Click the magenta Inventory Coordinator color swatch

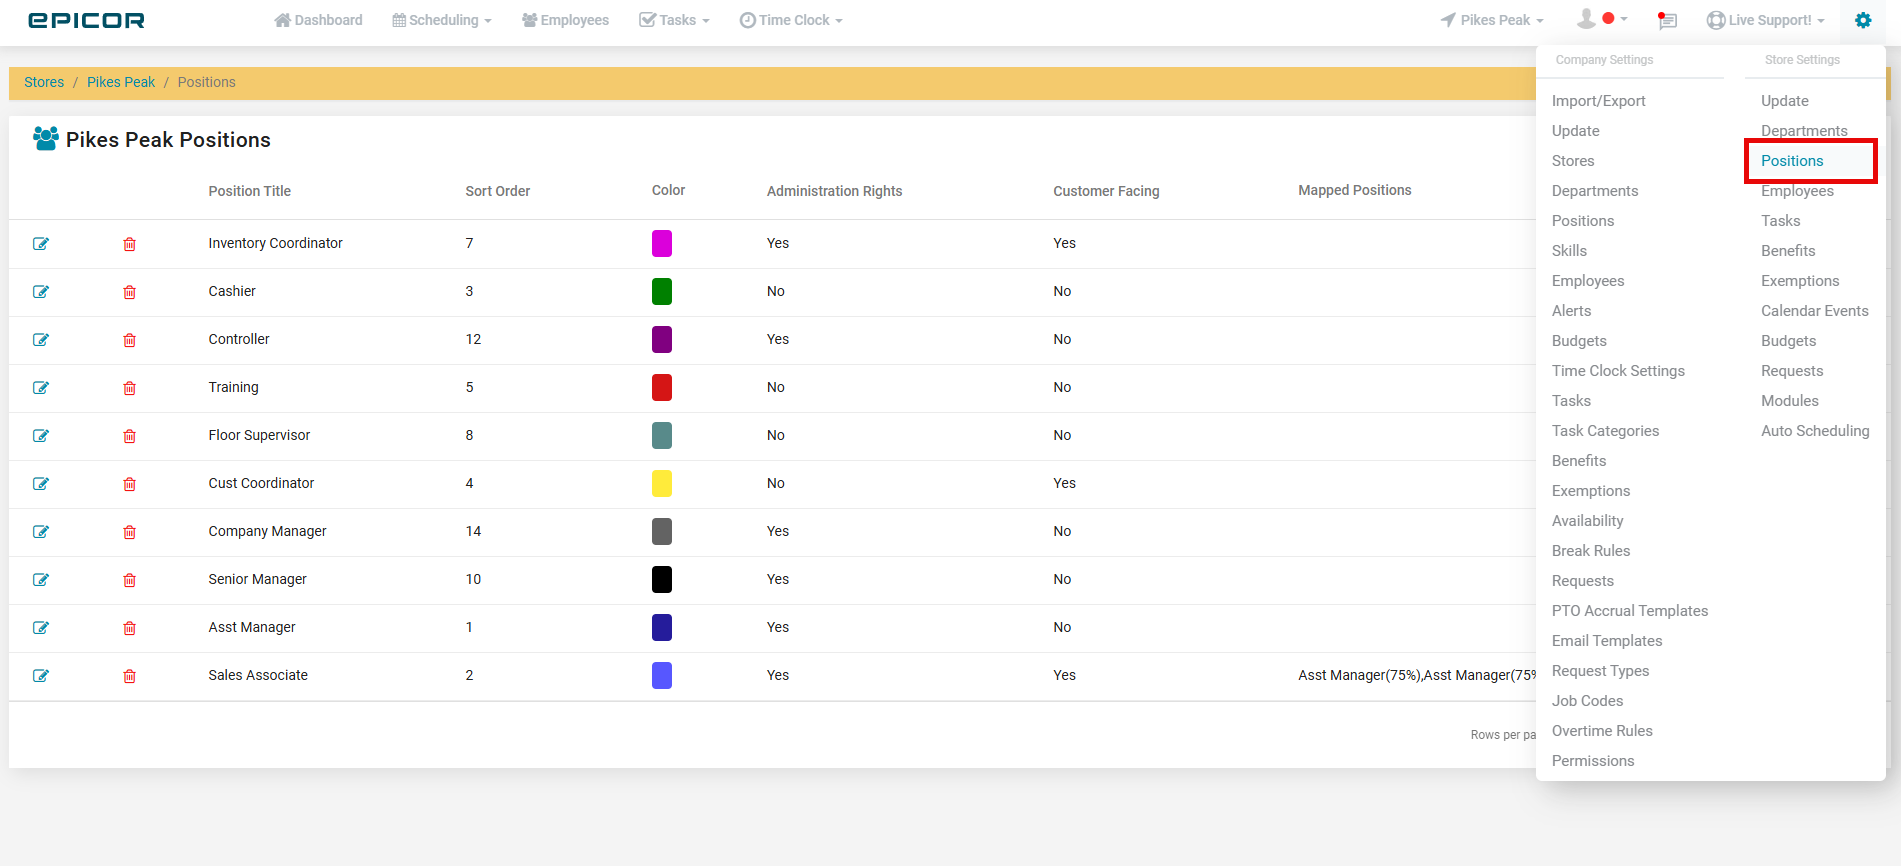tap(662, 243)
